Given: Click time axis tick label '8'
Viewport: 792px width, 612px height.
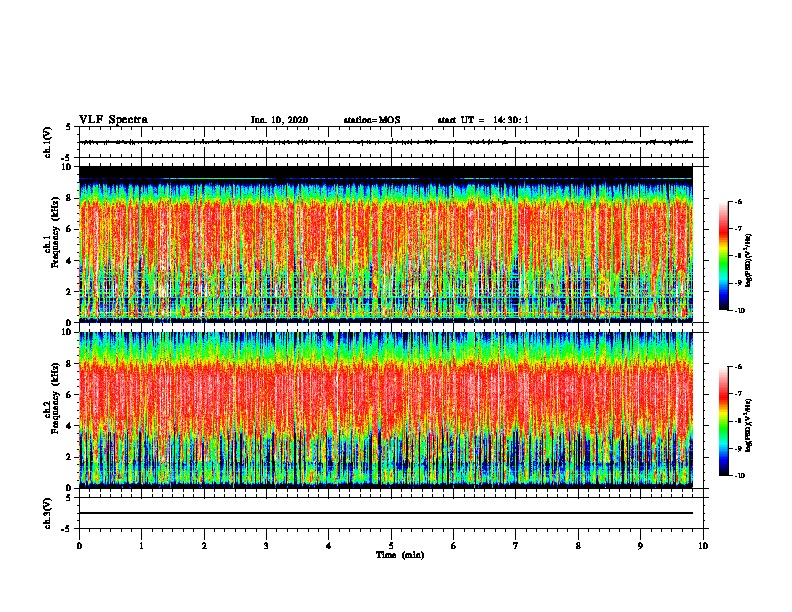Looking at the screenshot, I should (578, 546).
